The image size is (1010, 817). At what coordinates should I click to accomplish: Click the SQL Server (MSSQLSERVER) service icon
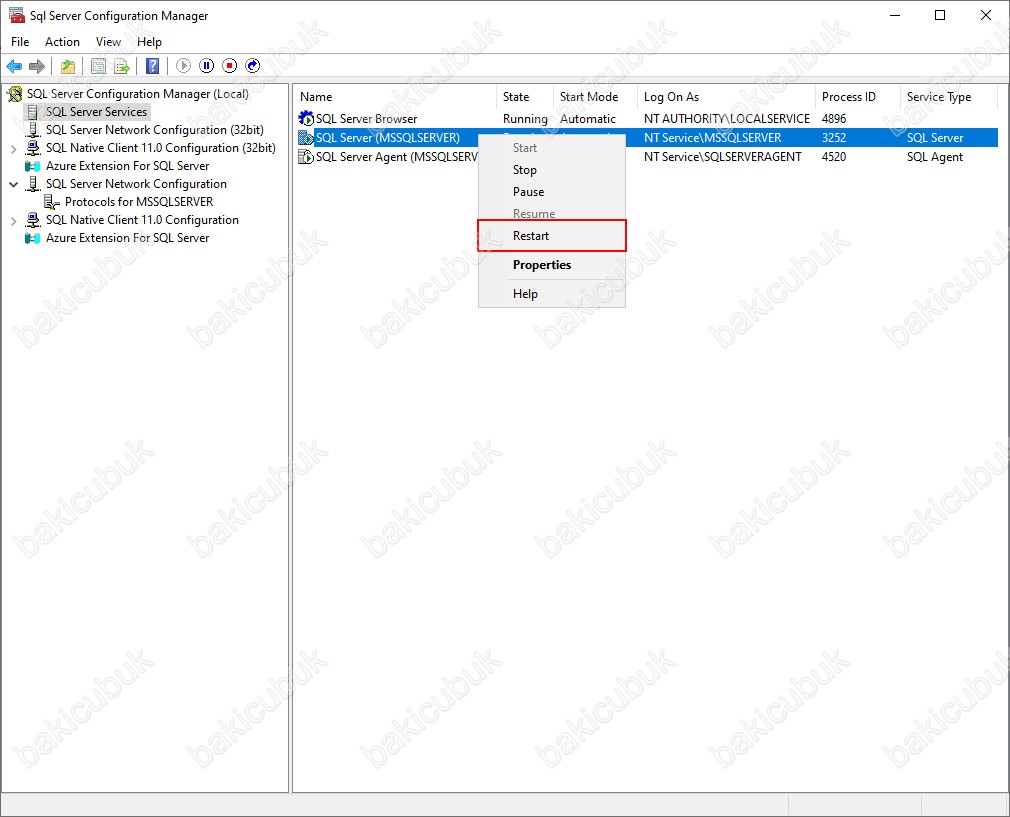pyautogui.click(x=306, y=138)
